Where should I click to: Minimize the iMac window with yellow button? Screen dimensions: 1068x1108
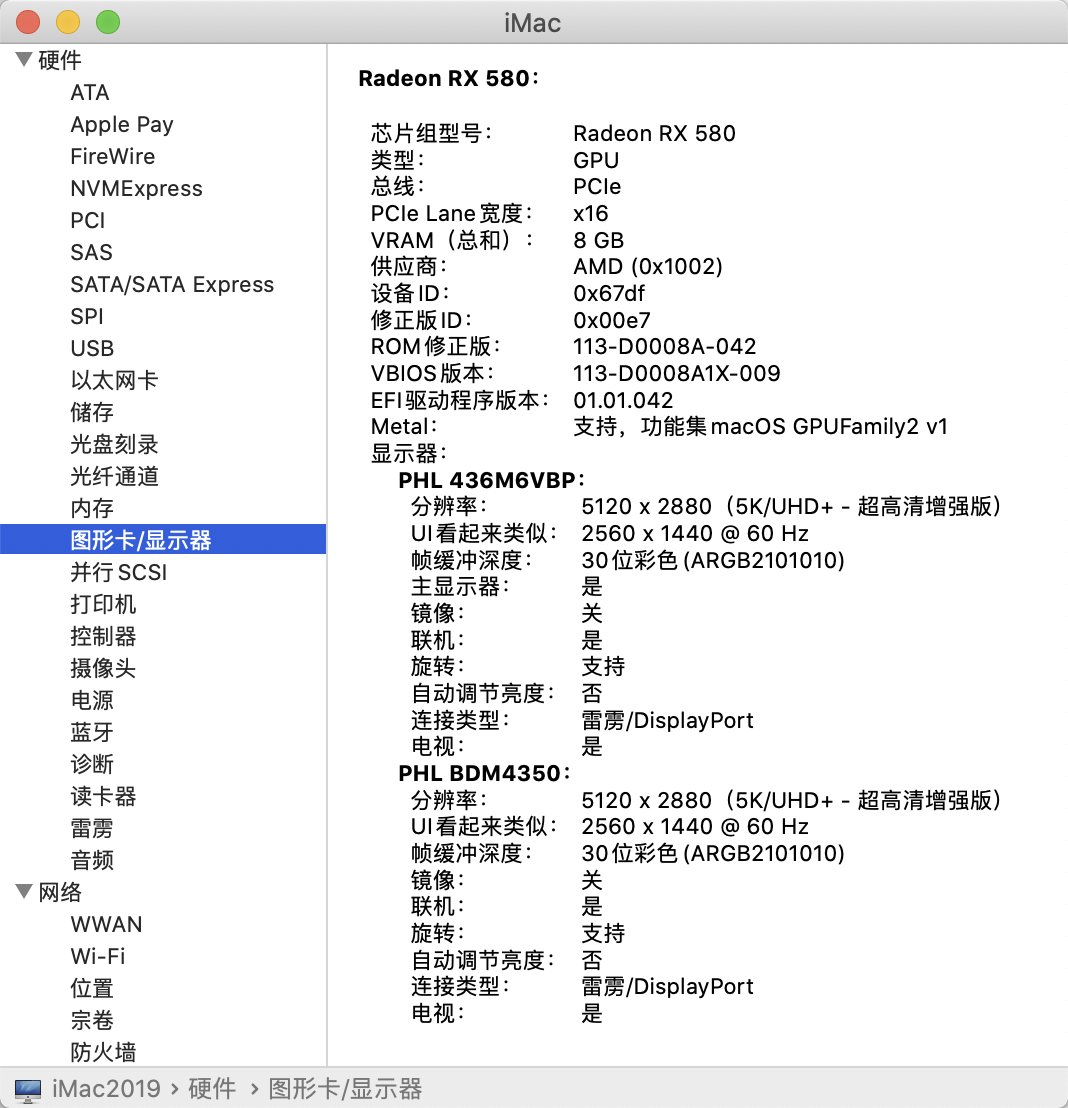coord(68,22)
